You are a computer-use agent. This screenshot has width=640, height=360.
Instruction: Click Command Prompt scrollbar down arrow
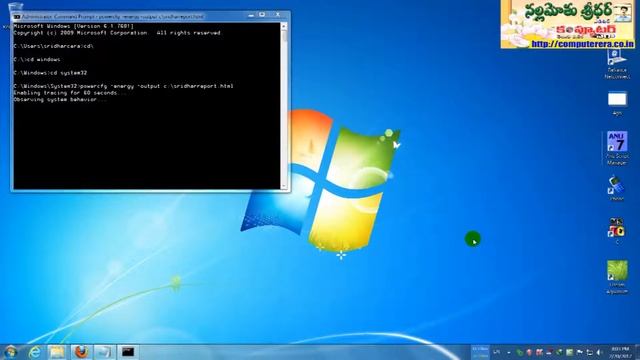pyautogui.click(x=284, y=186)
